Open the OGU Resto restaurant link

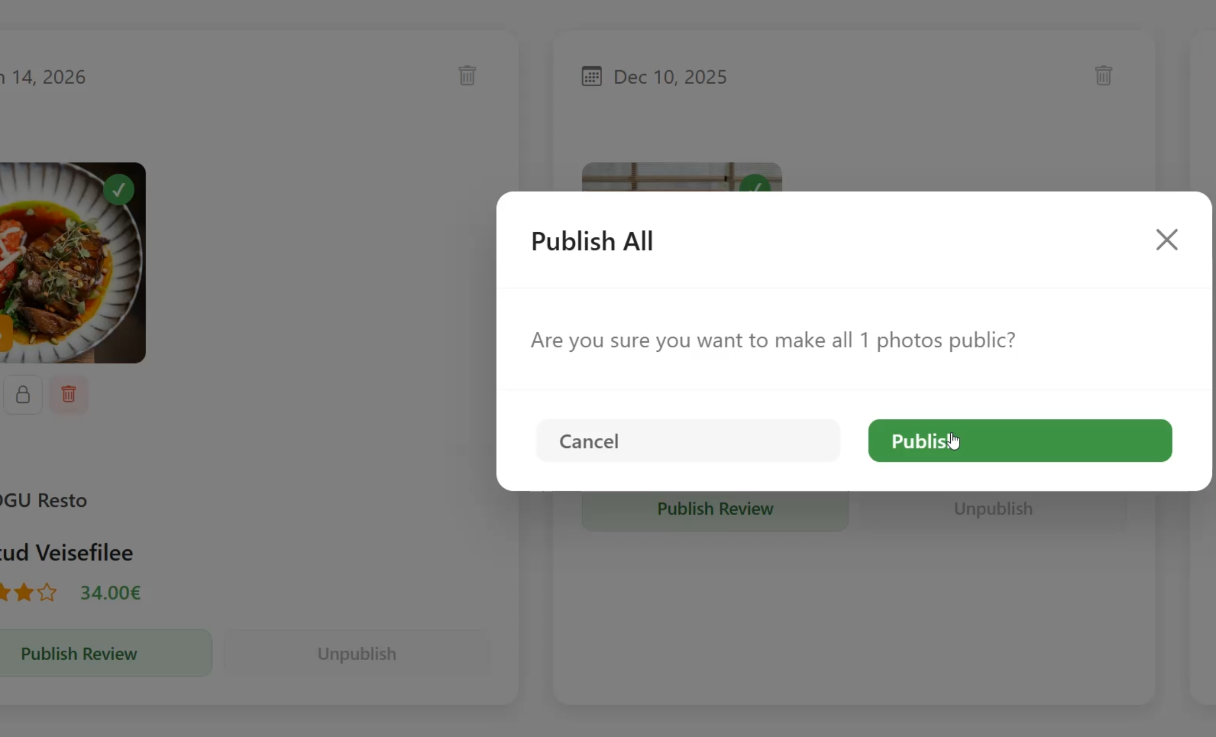tap(44, 500)
